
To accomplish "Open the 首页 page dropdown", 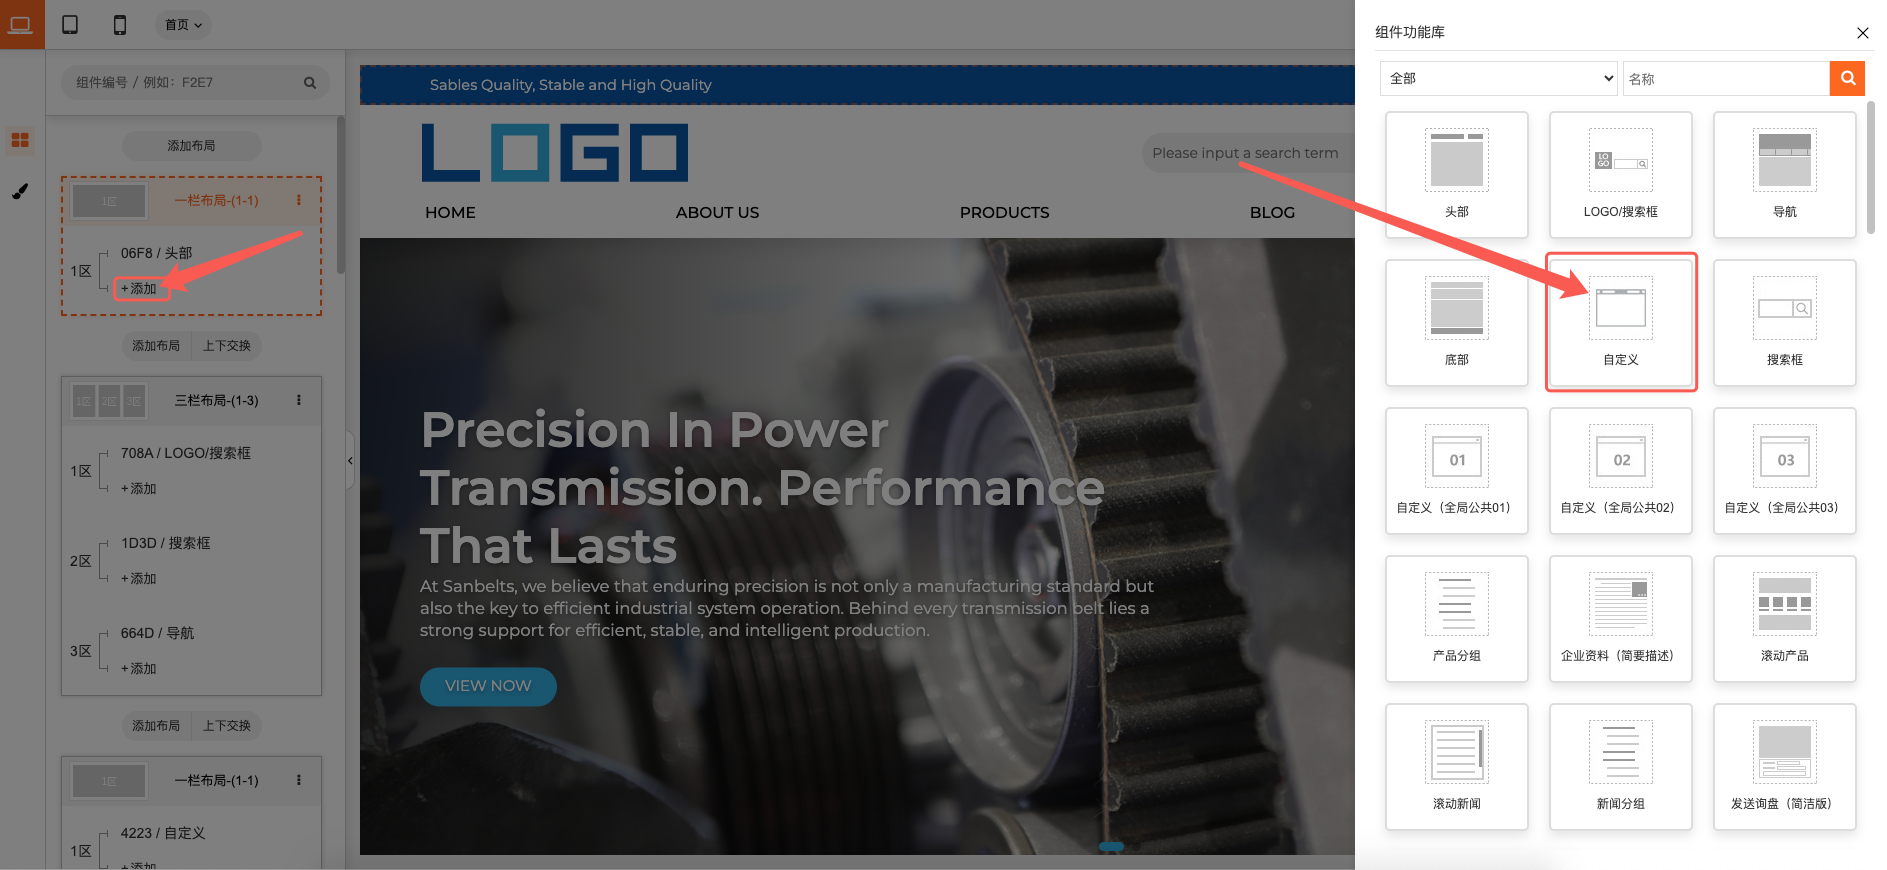I will pos(184,25).
